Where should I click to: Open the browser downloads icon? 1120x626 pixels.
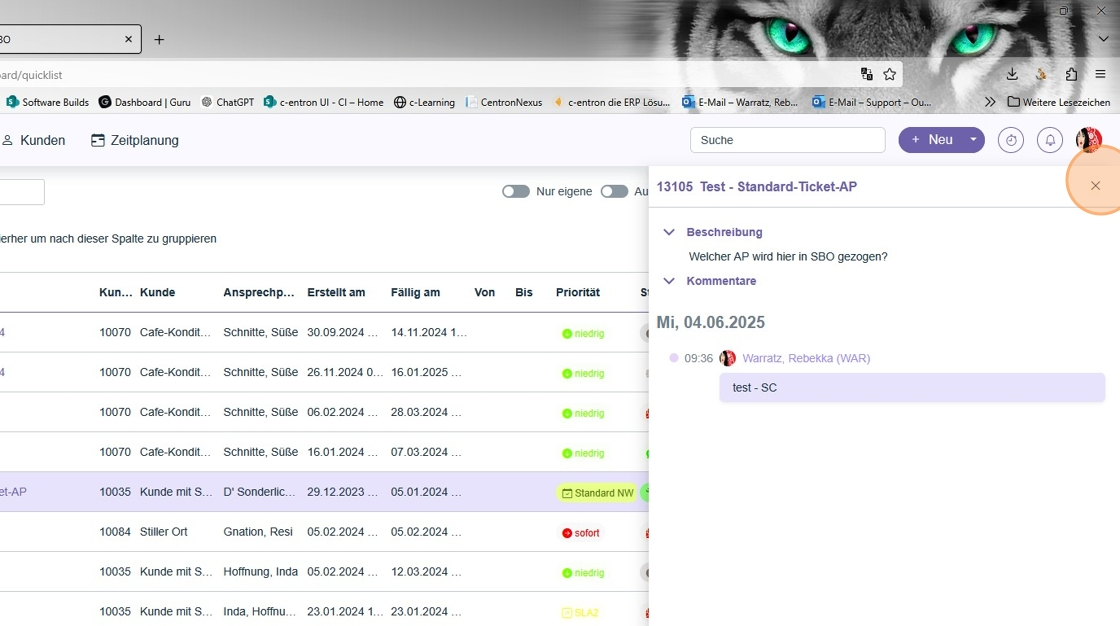point(1012,74)
